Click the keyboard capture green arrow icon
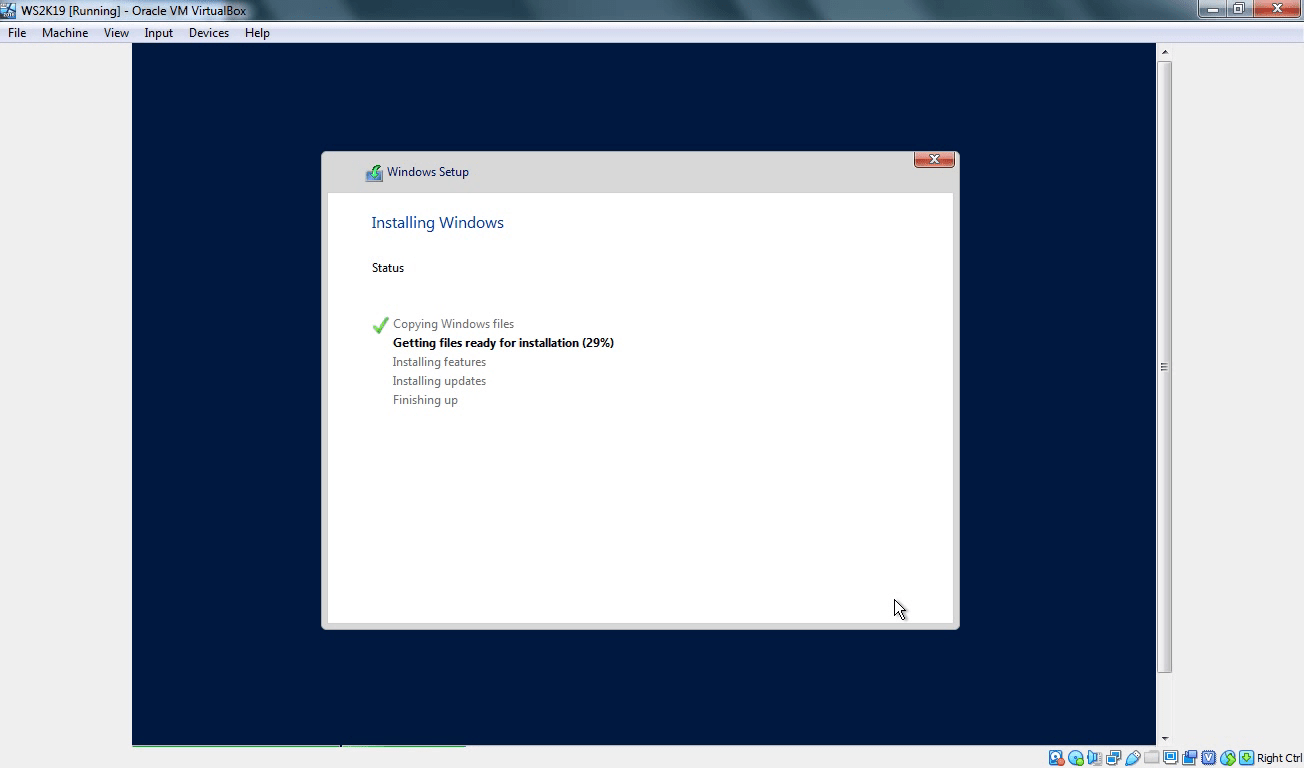Screen dimensions: 1304x768 click(x=1247, y=758)
